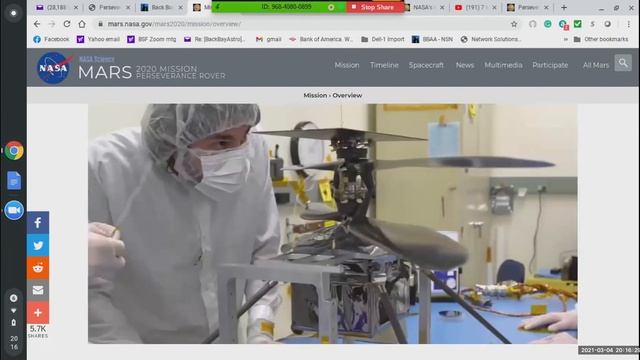This screenshot has height=360, width=640.
Task: Open the extension with the red badge
Action: [x=563, y=24]
